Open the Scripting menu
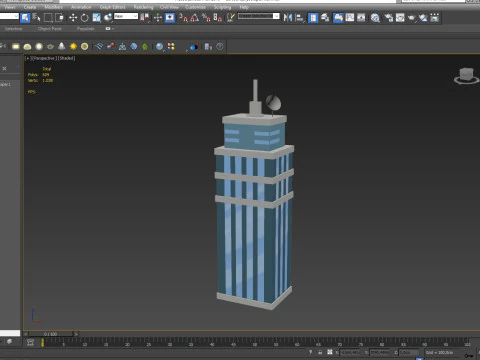This screenshot has width=480, height=360. 222,7
